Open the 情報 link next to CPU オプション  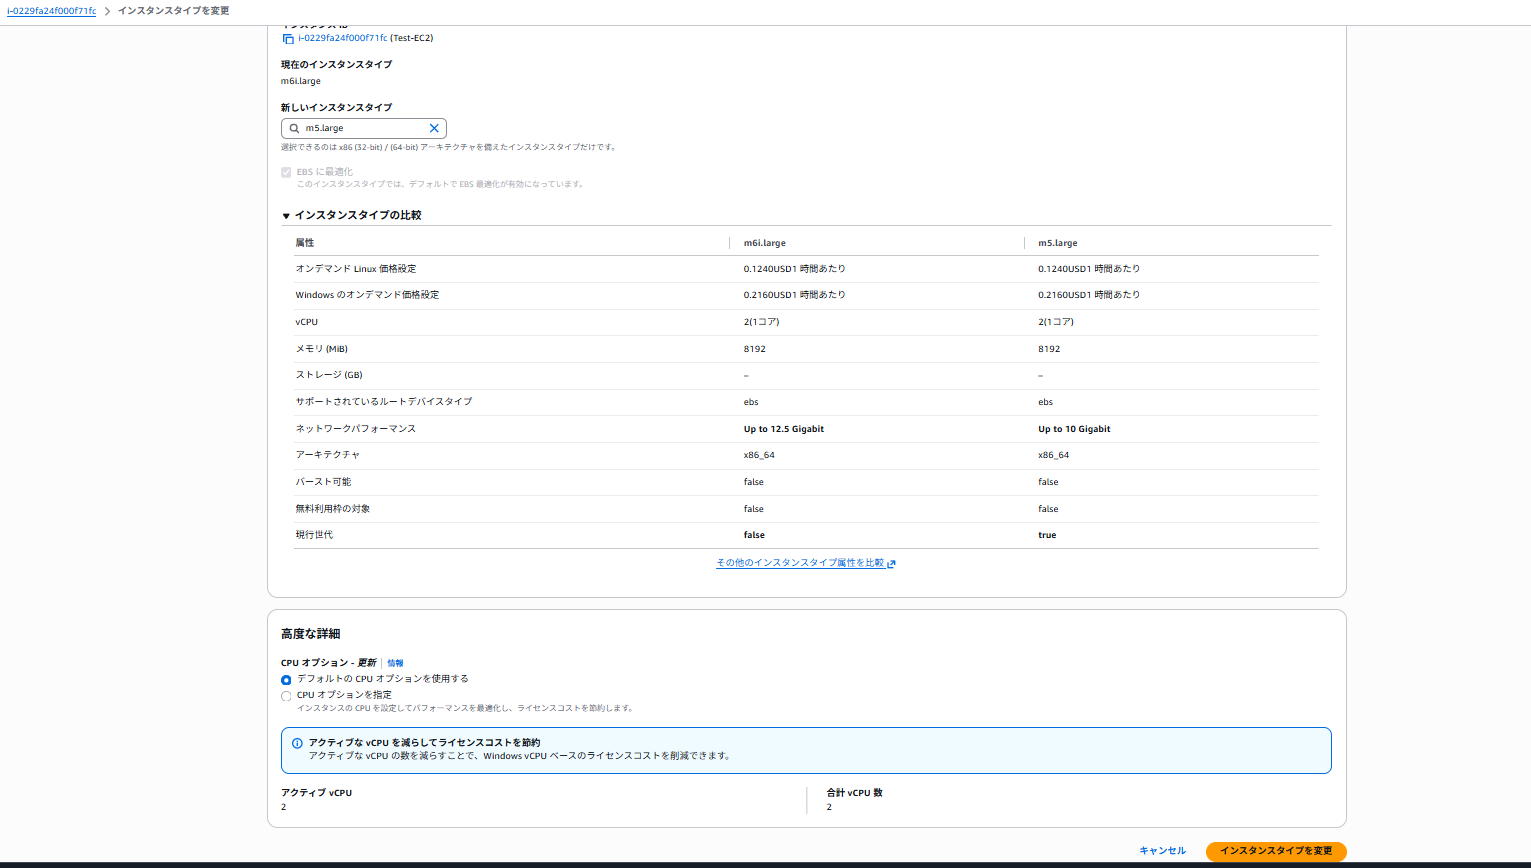click(x=395, y=663)
